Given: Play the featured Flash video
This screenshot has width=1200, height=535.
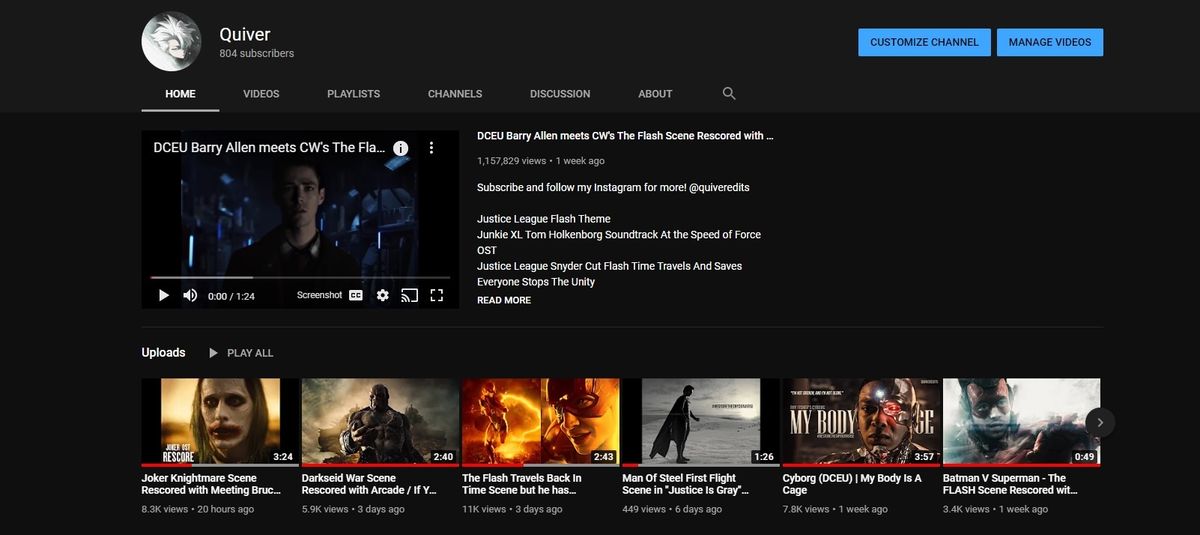Looking at the screenshot, I should 164,295.
